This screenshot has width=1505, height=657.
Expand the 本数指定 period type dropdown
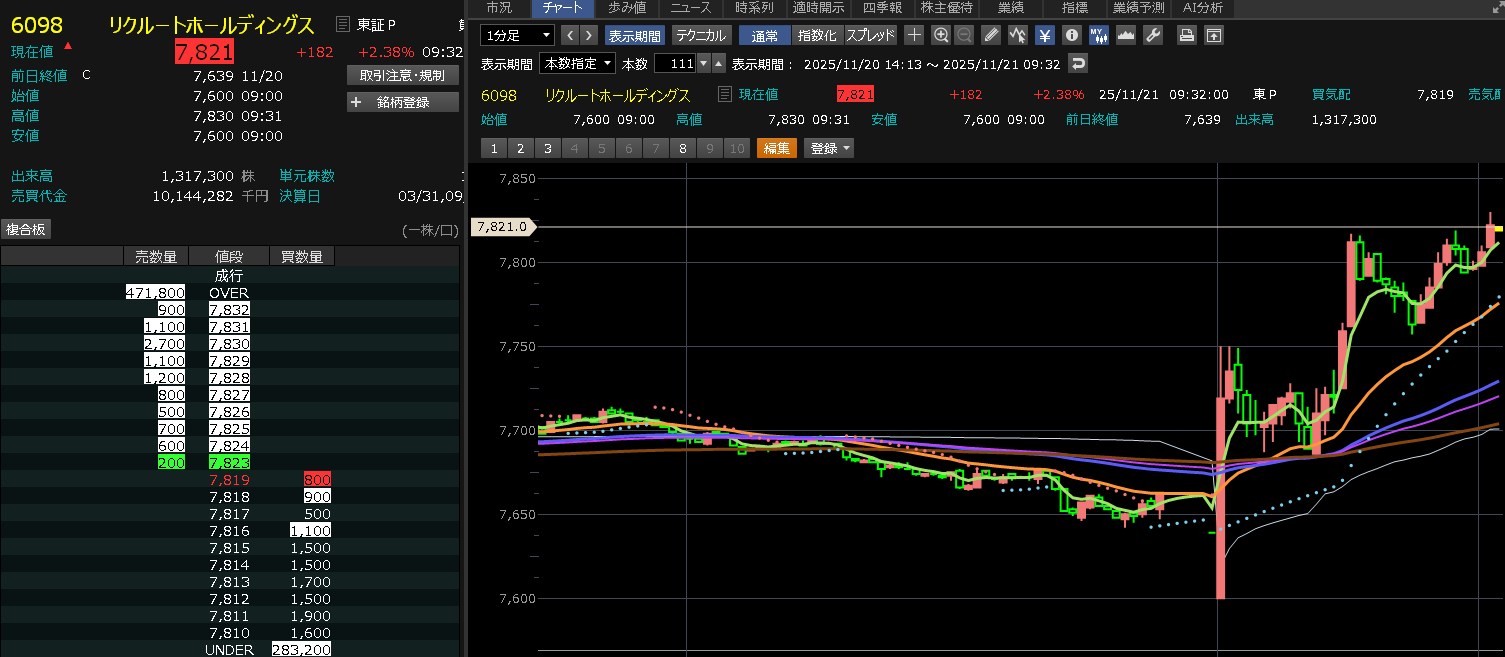[577, 64]
